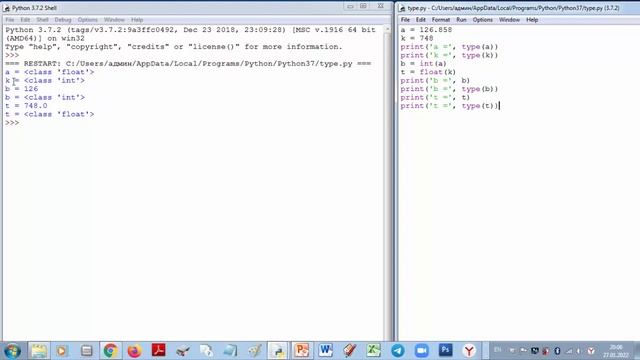Click the line 'k = 748' in editor
640x360 pixels.
[x=417, y=38]
